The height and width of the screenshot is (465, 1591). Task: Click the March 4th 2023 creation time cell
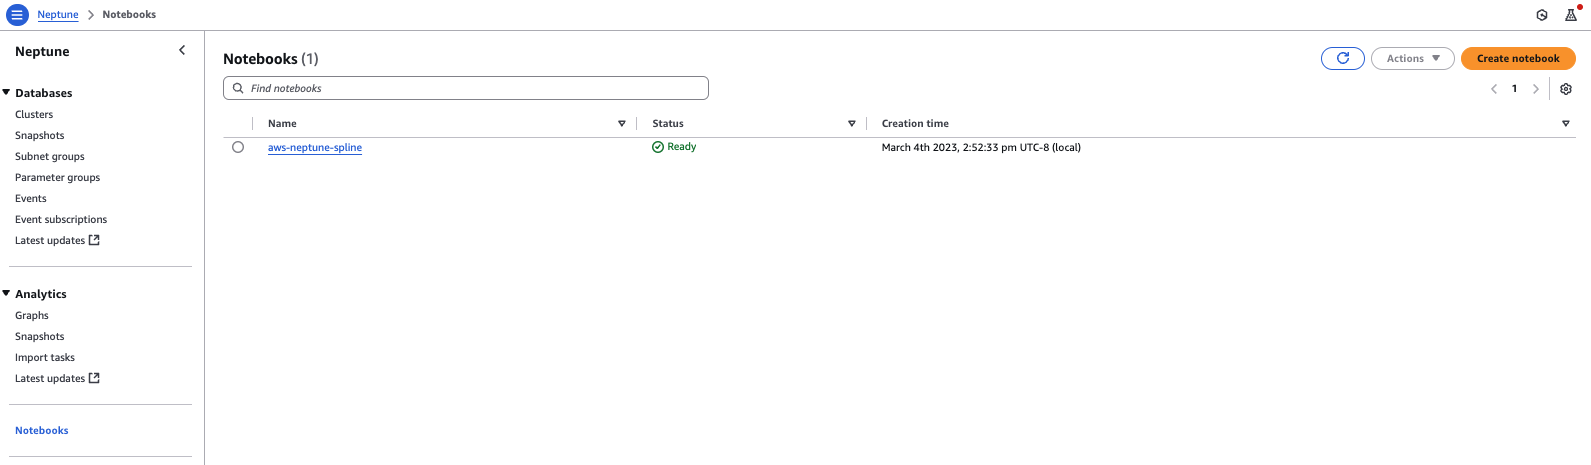pos(981,147)
